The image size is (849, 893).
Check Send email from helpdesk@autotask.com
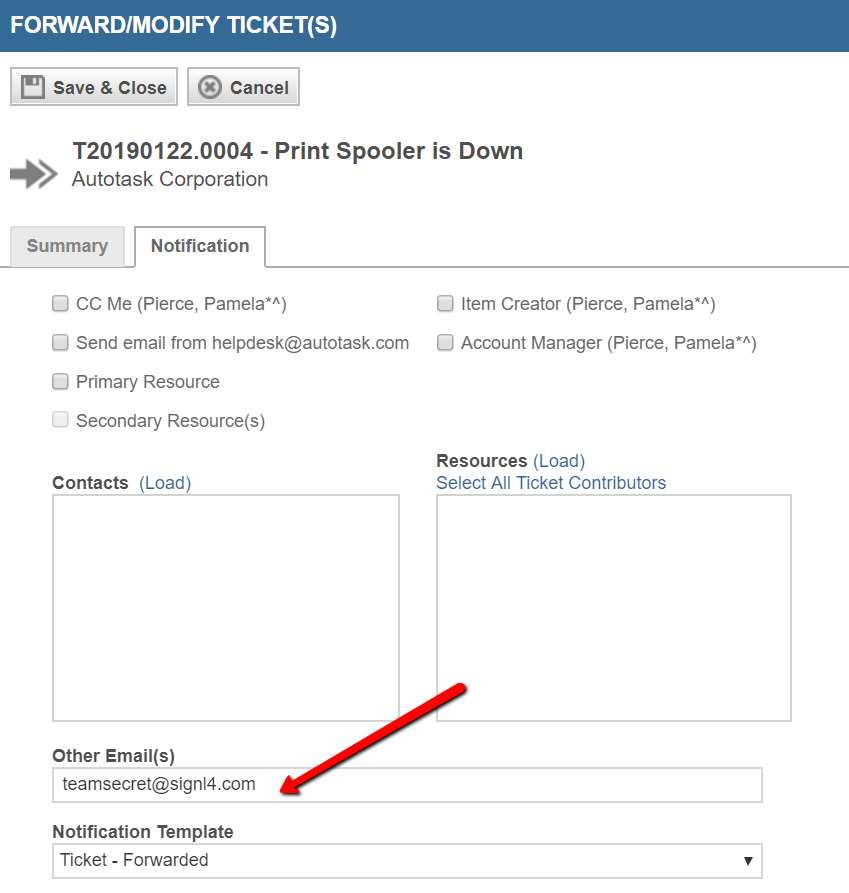point(60,342)
